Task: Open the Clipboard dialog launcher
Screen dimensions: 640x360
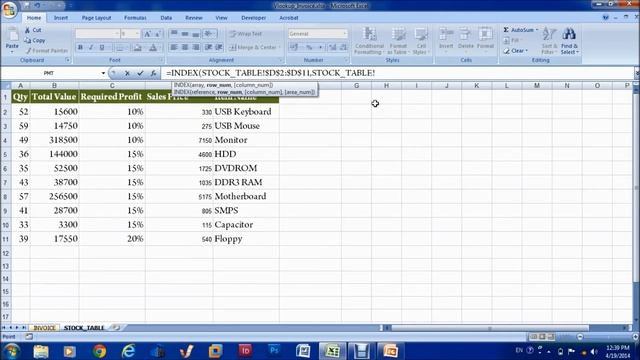Action: (x=68, y=60)
